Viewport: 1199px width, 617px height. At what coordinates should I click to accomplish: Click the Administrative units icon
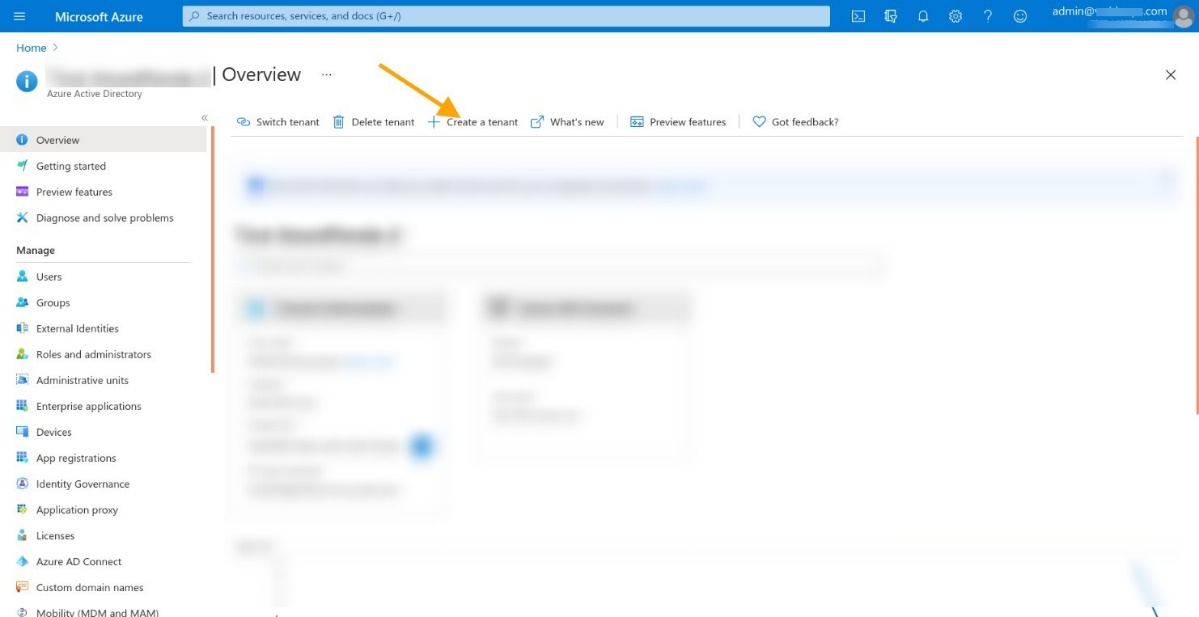tap(22, 380)
